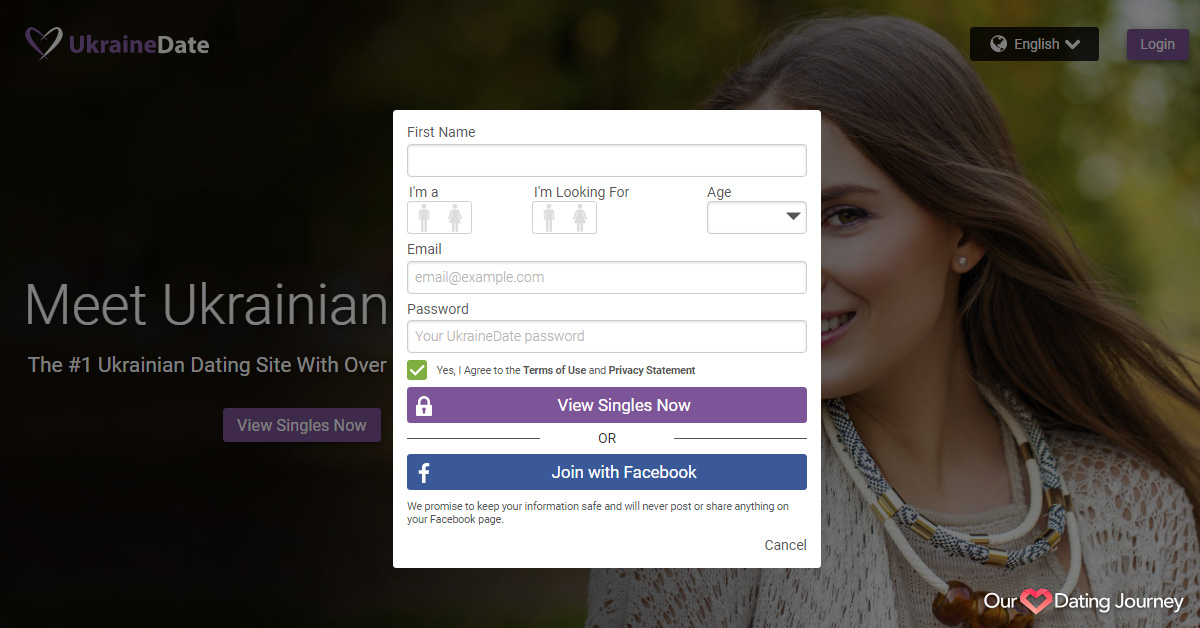Open the Terms of Use link

[x=554, y=370]
